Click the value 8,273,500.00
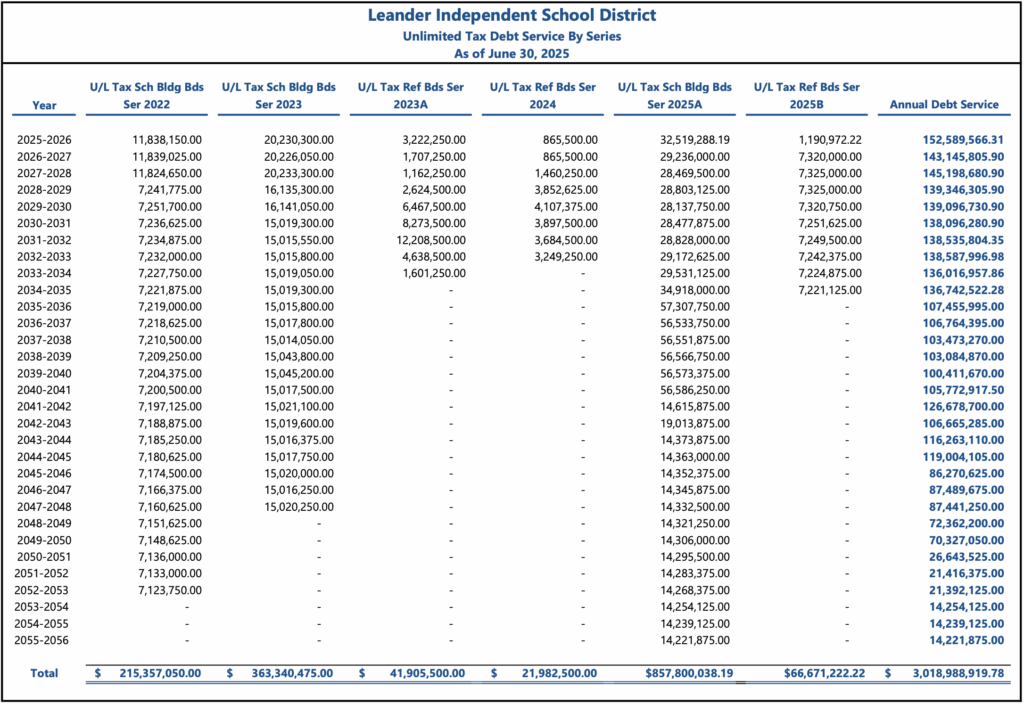The image size is (1024, 704). (x=434, y=223)
